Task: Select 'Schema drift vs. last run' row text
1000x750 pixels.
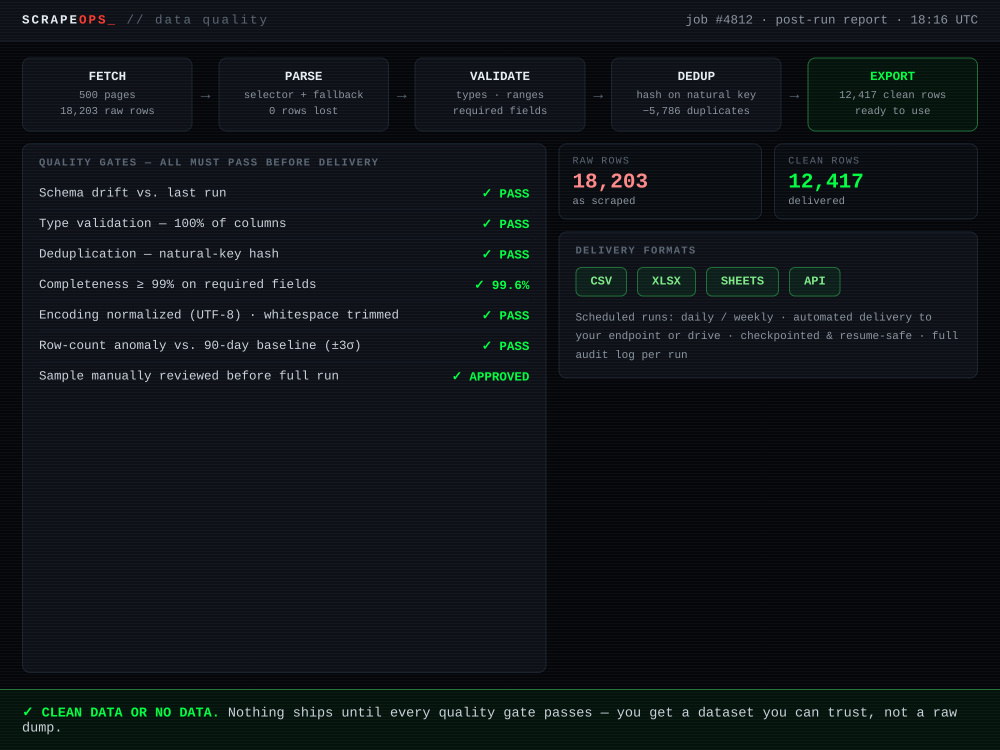Action: pyautogui.click(x=133, y=193)
